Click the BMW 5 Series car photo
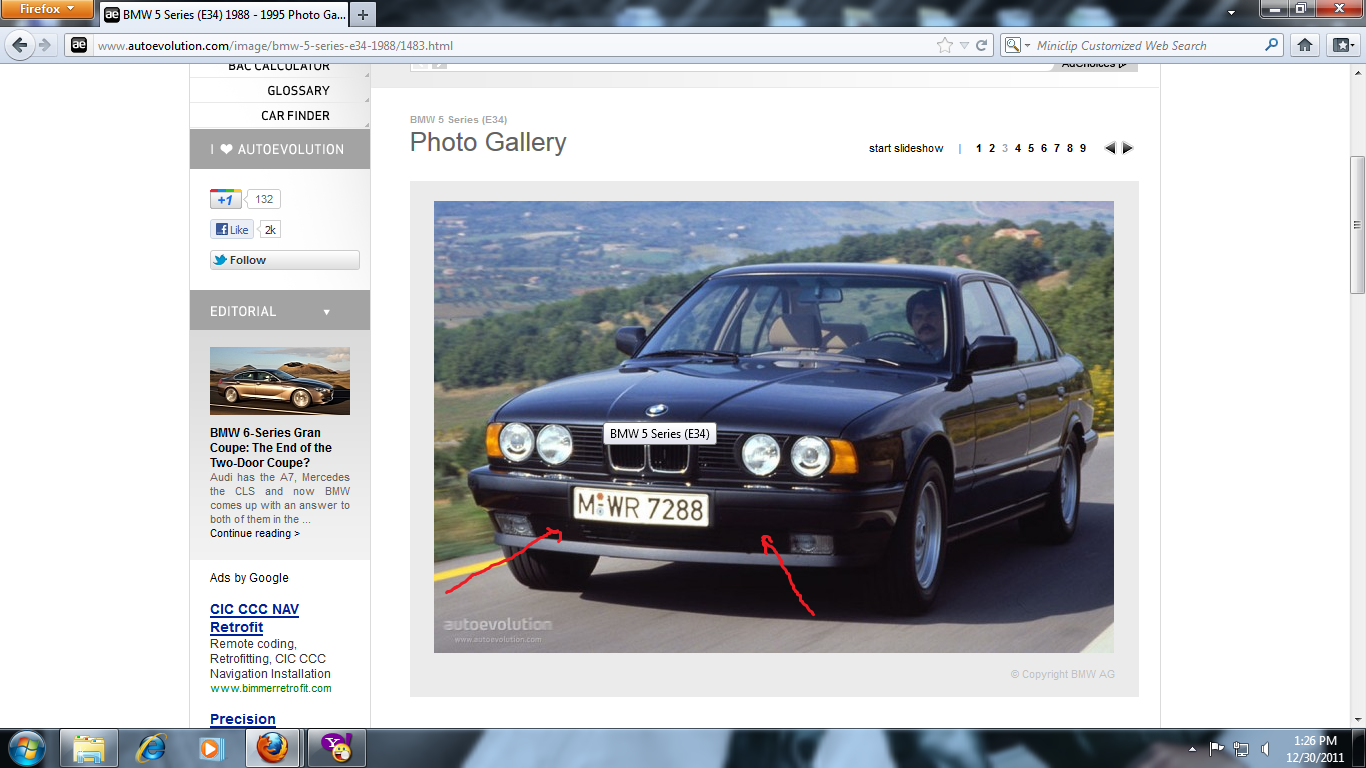The image size is (1366, 768). [x=773, y=427]
